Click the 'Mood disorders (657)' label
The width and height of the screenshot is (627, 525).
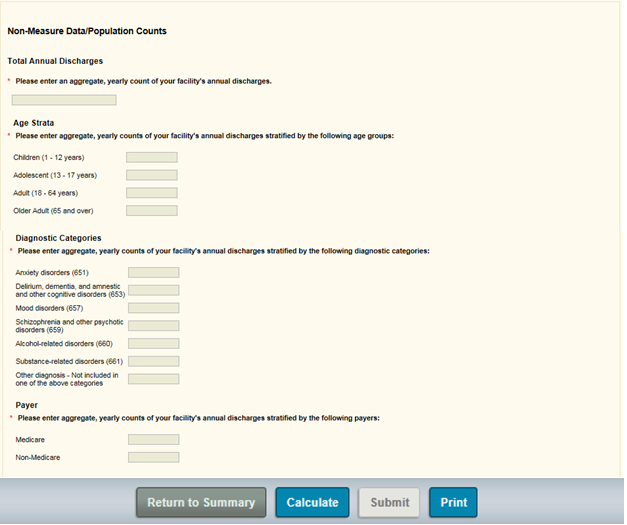click(x=49, y=308)
